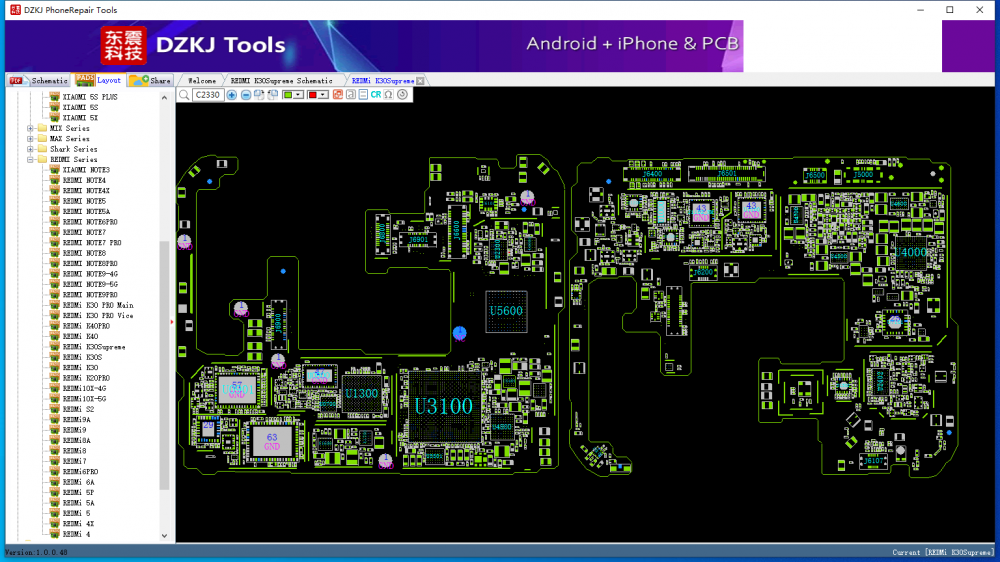
Task: Click the circular rotate icon
Action: pyautogui.click(x=402, y=95)
